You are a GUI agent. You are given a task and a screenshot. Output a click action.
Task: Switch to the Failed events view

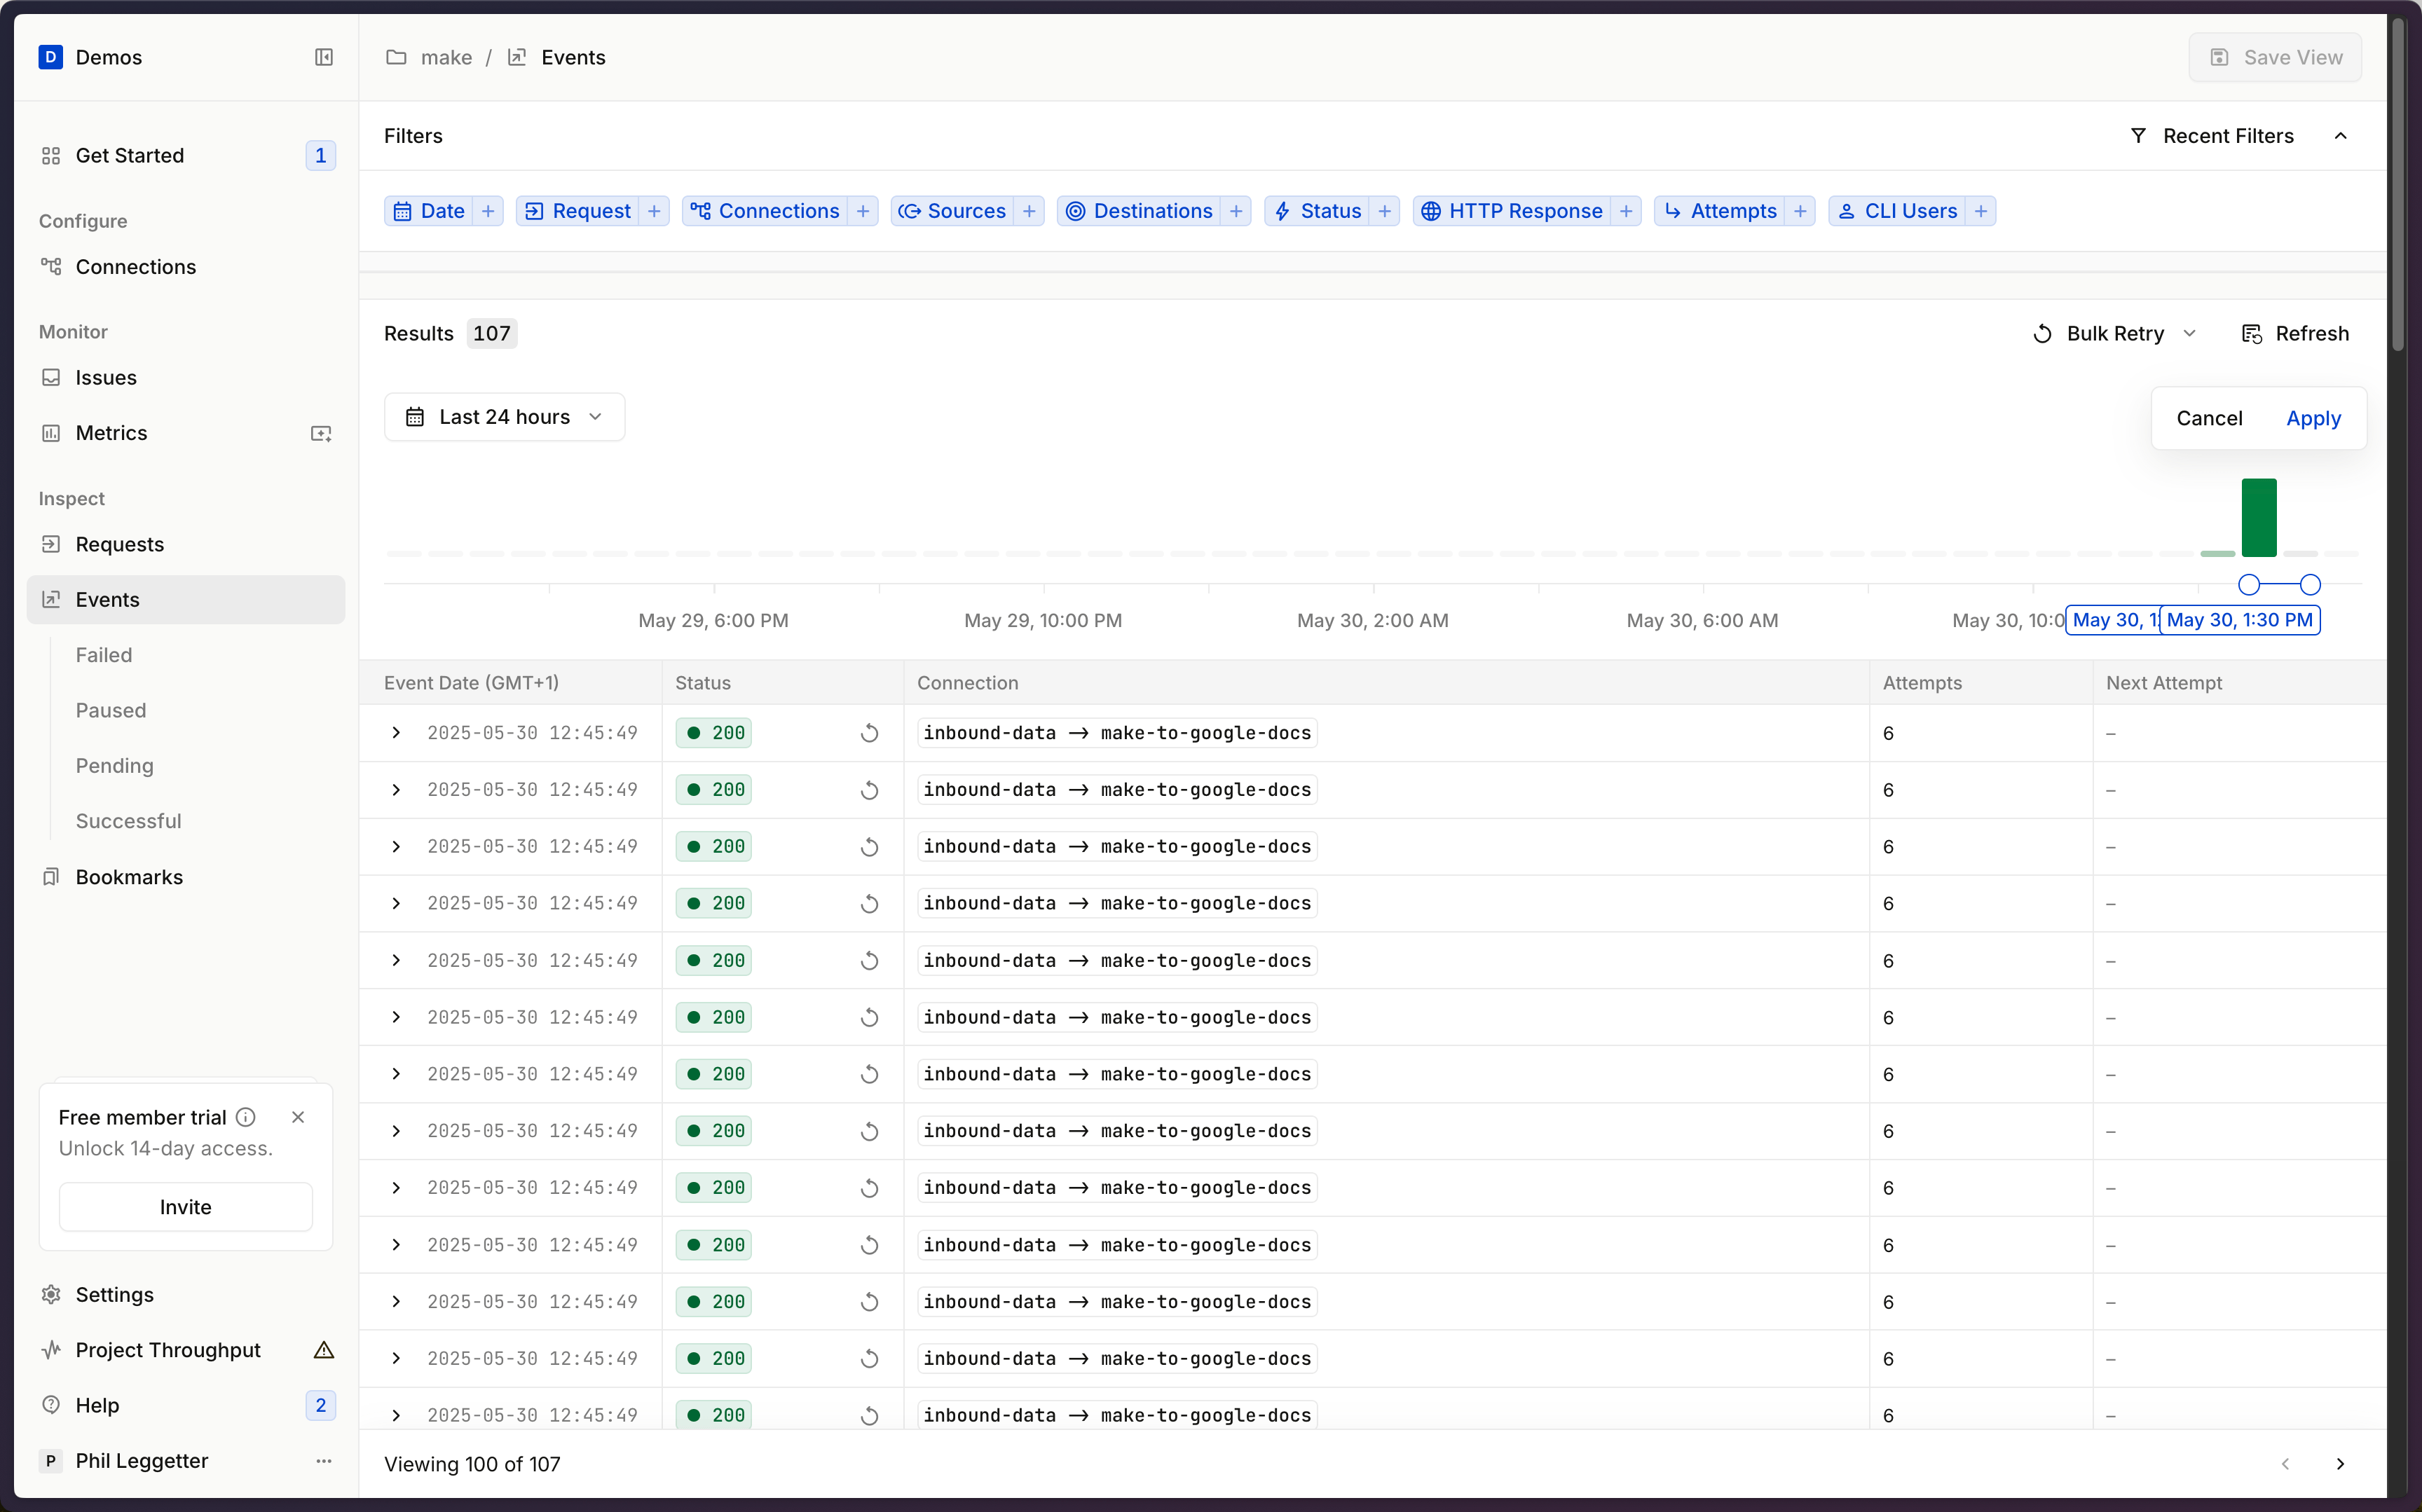pos(104,654)
